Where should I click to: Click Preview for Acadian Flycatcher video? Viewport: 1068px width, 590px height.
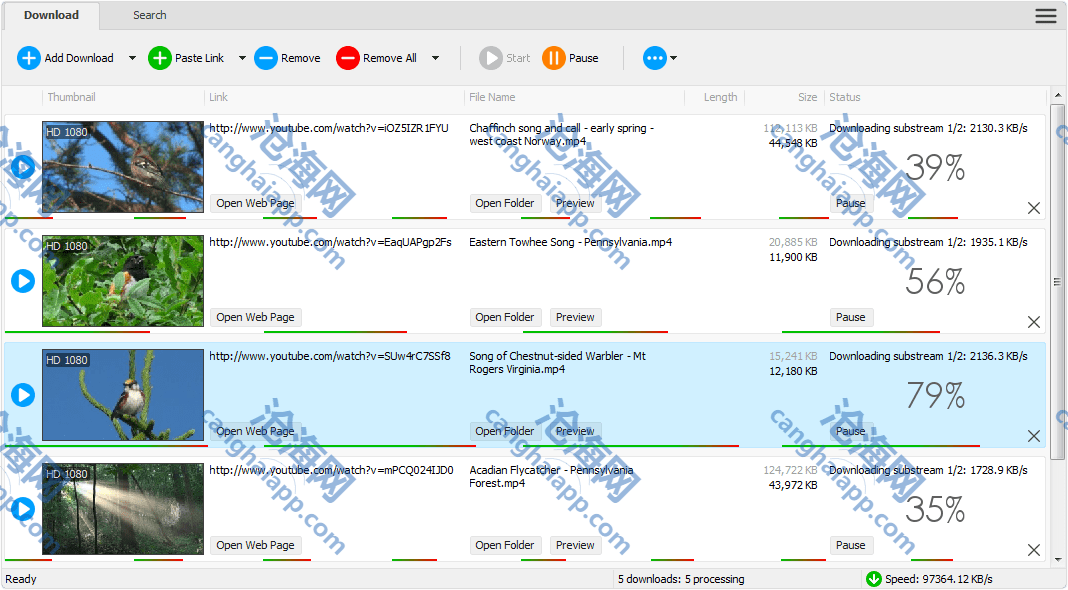pos(575,545)
